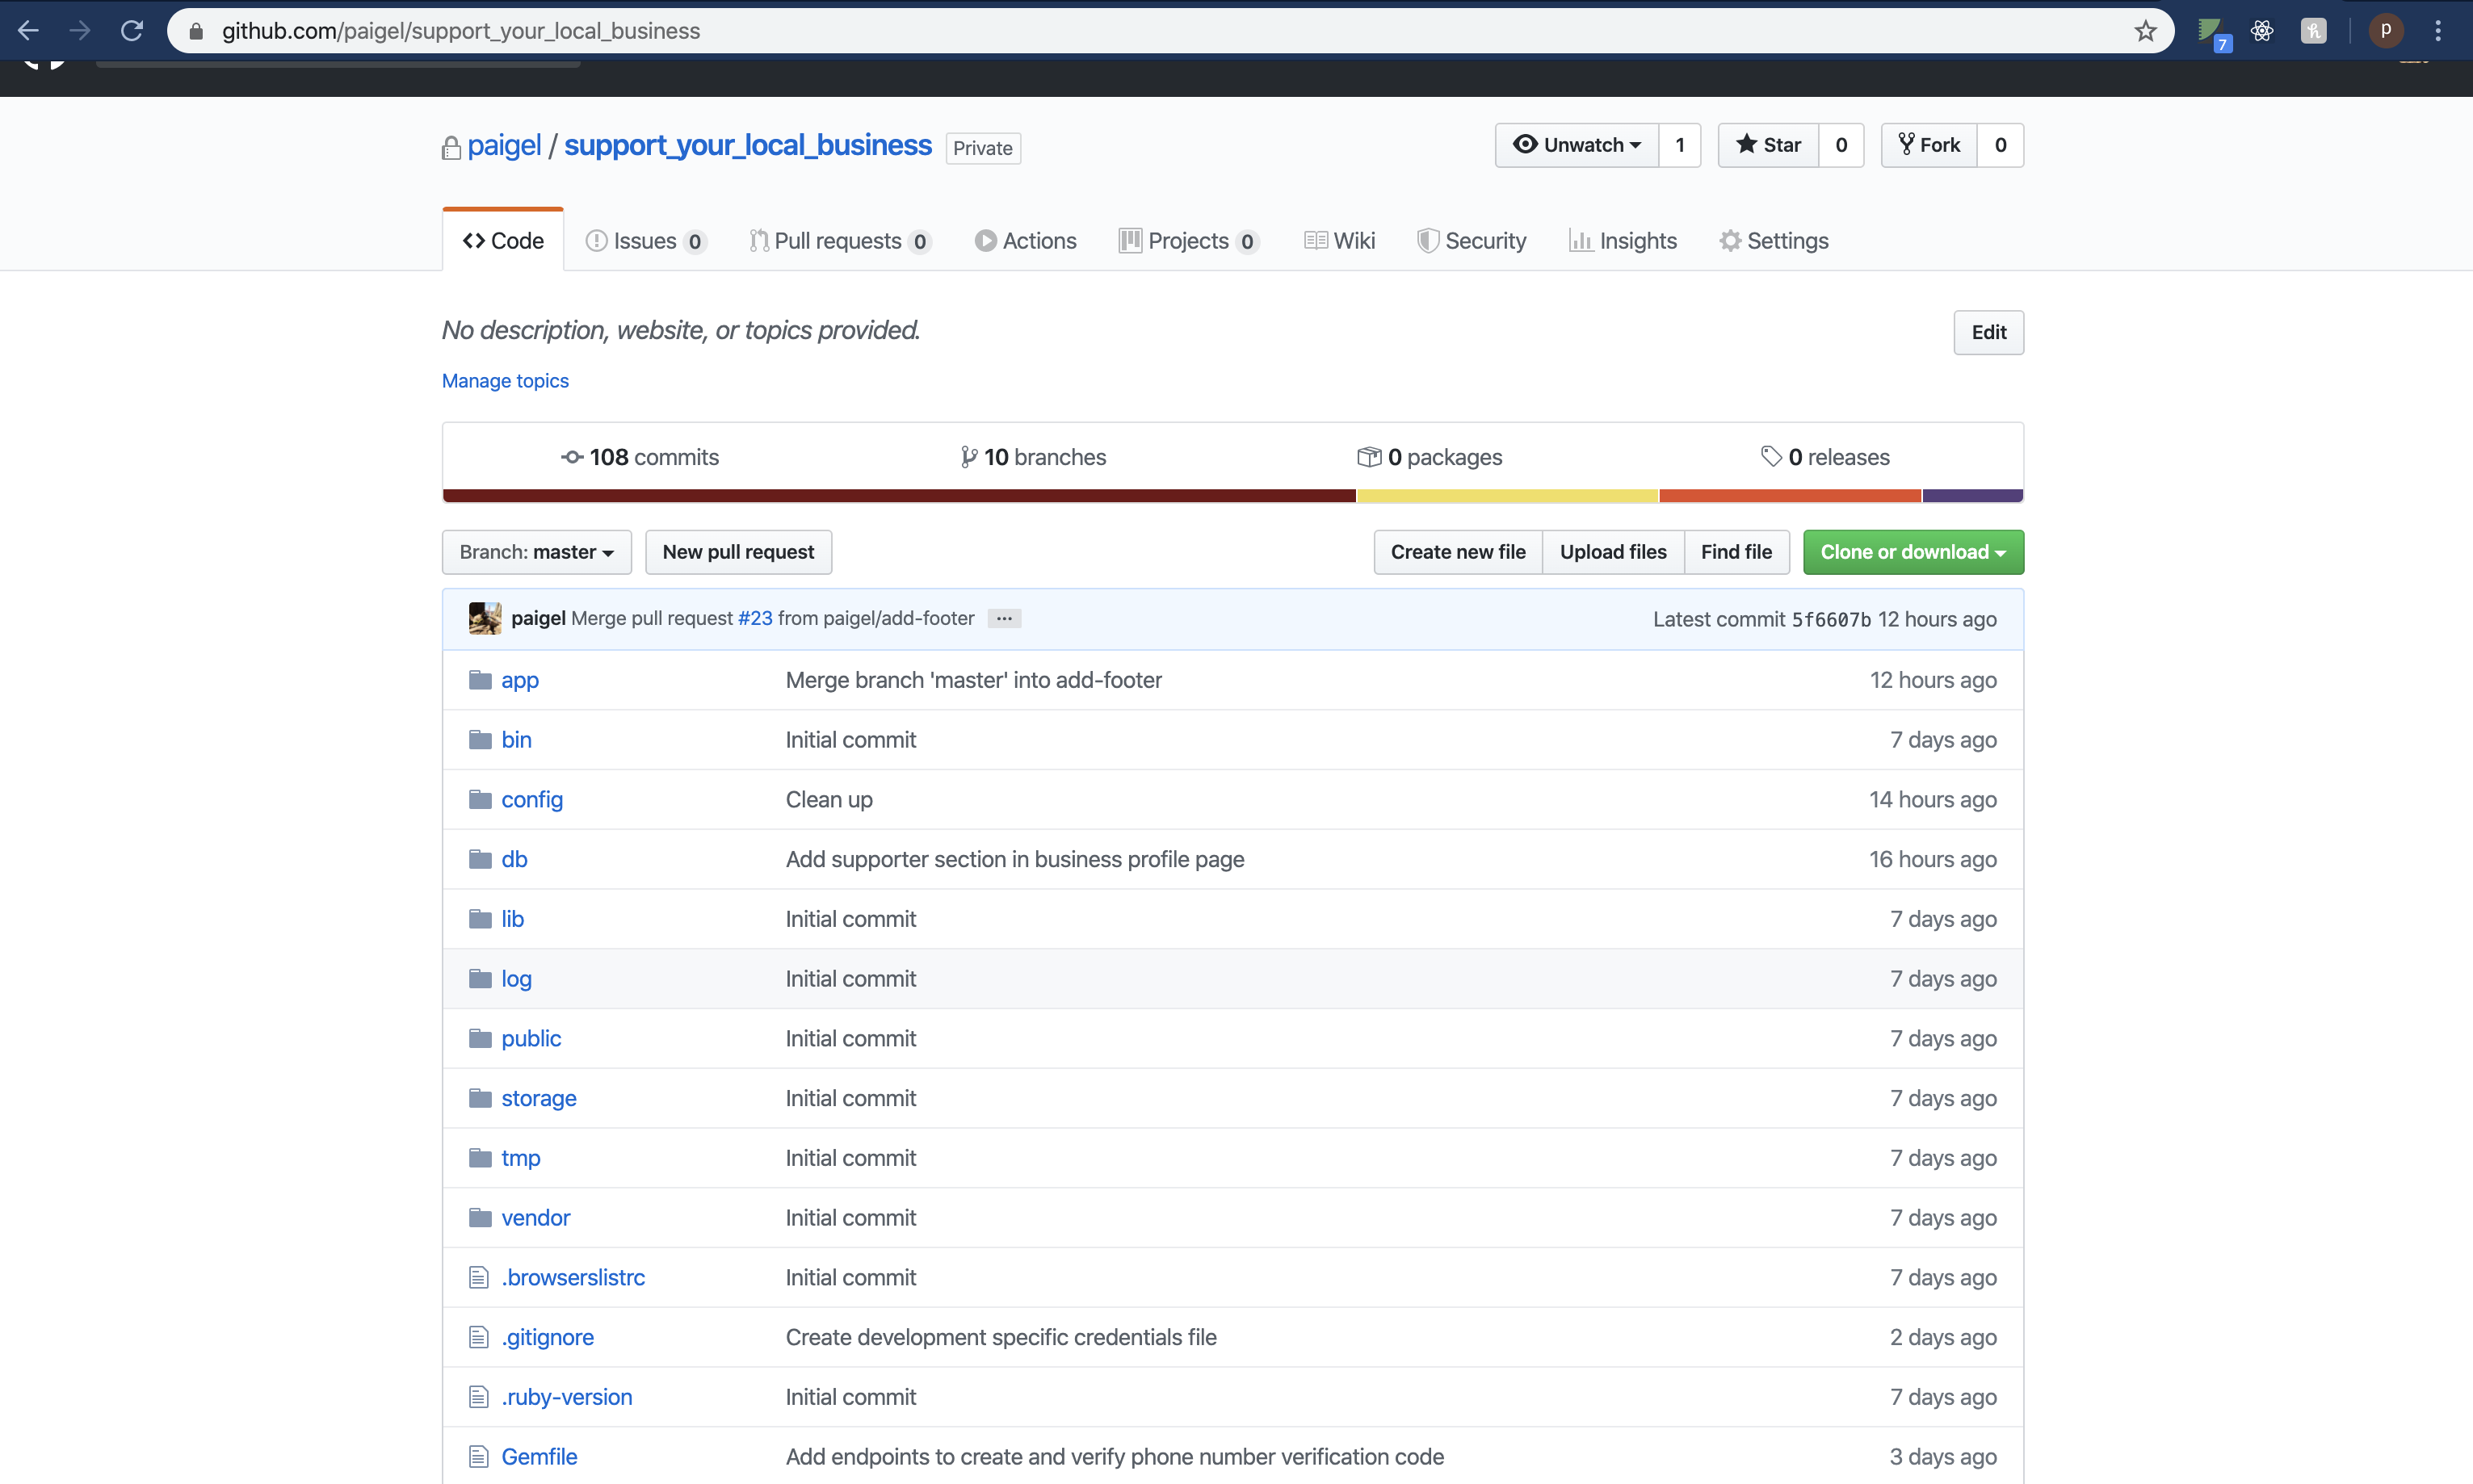
Task: Click the stargazers count 0
Action: [1841, 145]
